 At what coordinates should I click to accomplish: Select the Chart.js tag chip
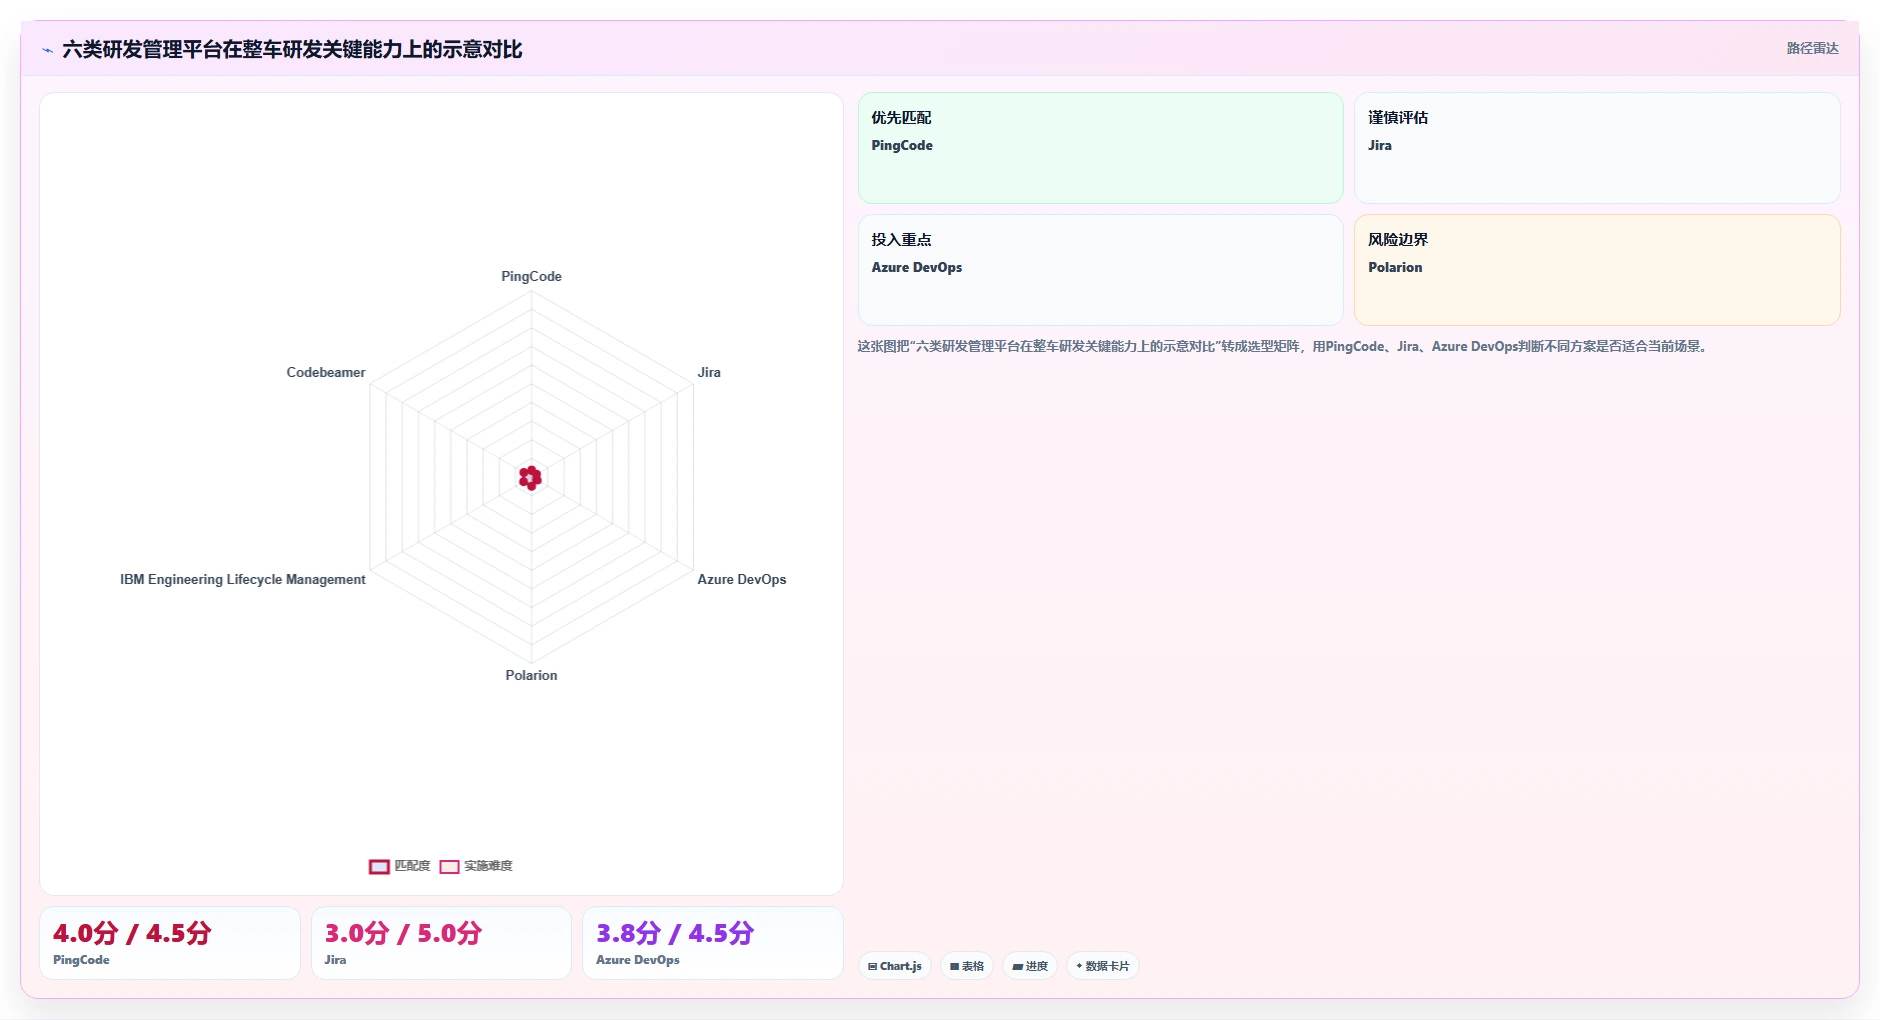(895, 966)
